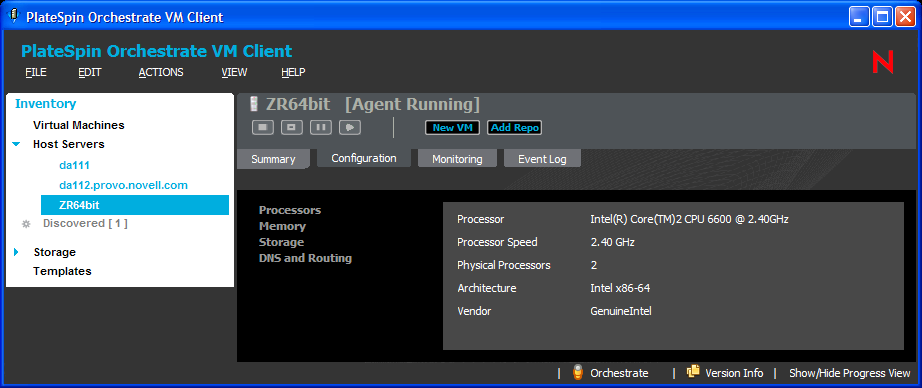Click the Physical Processors value 2
This screenshot has height=388, width=922.
pos(594,265)
